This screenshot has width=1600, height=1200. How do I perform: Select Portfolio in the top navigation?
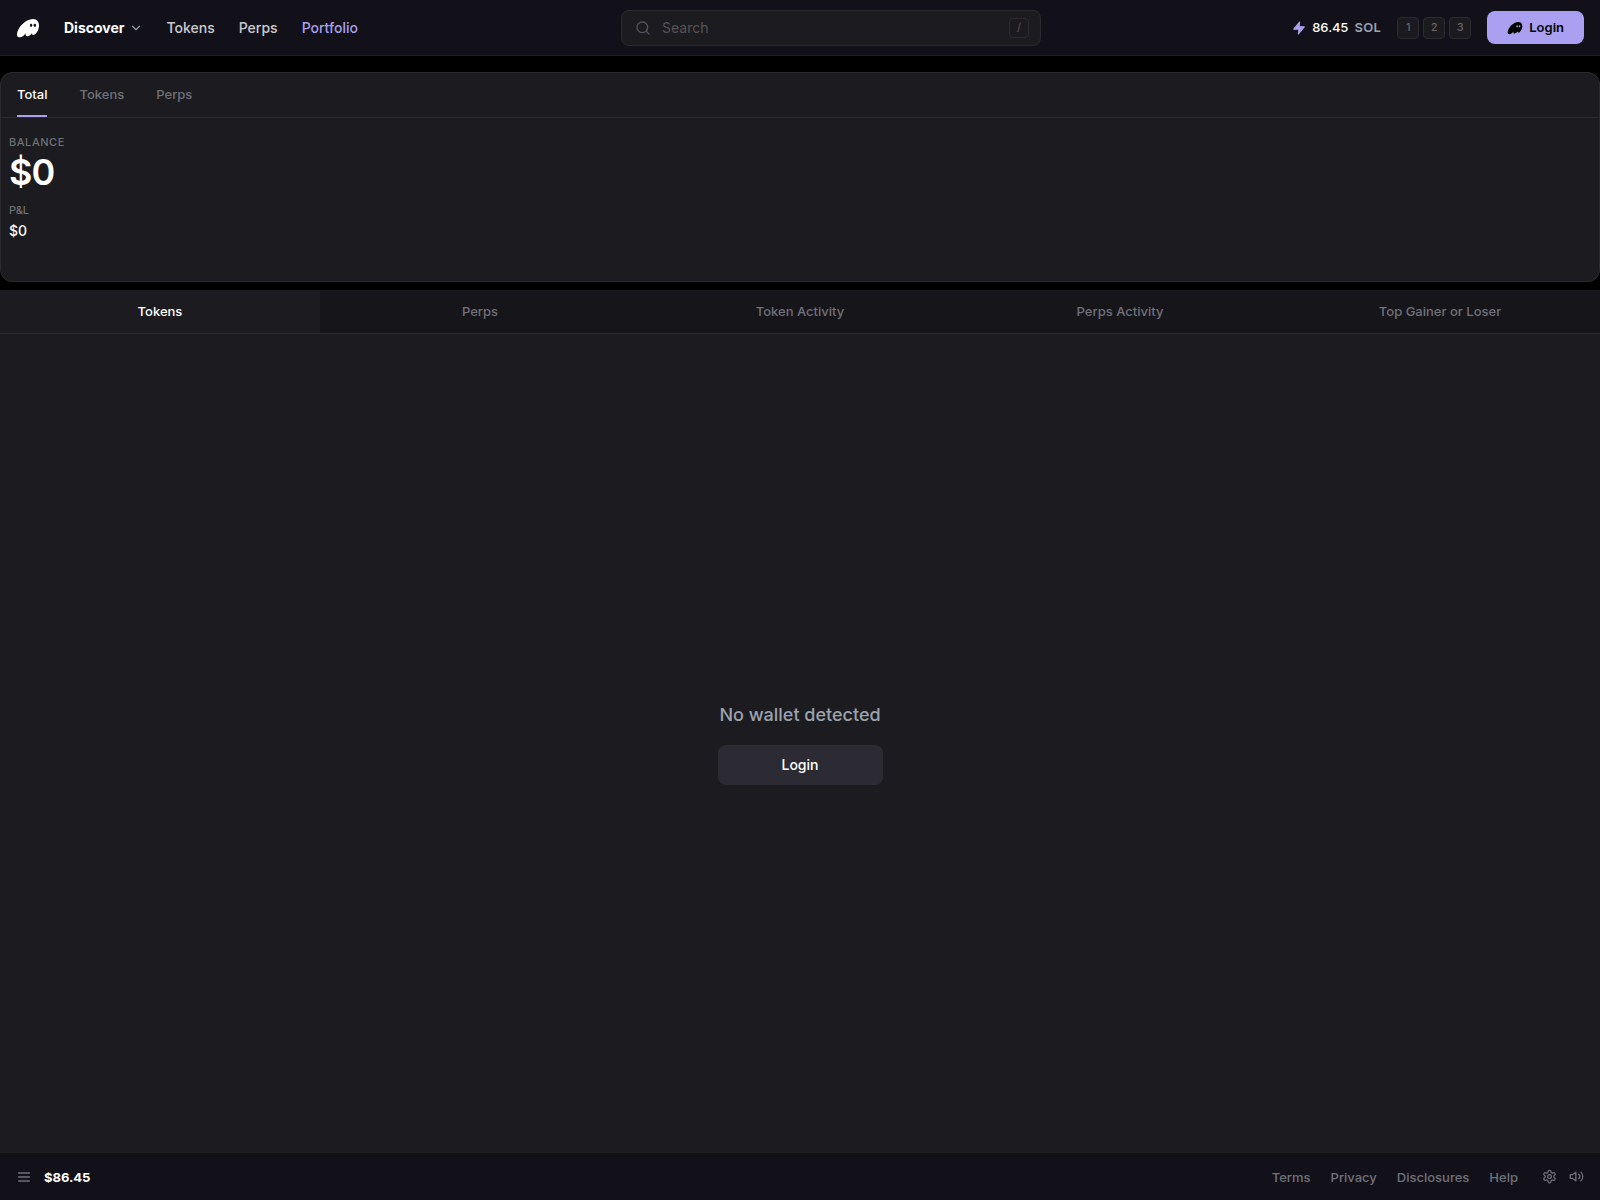329,28
